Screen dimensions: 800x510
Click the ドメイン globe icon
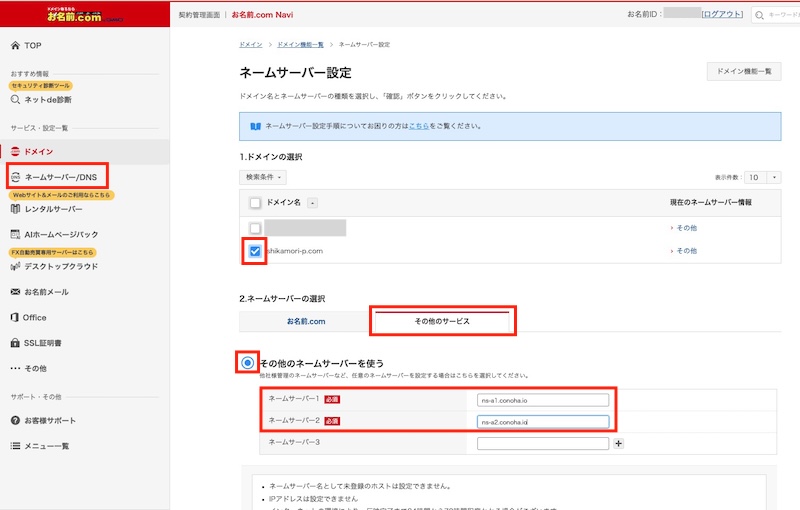coord(15,151)
